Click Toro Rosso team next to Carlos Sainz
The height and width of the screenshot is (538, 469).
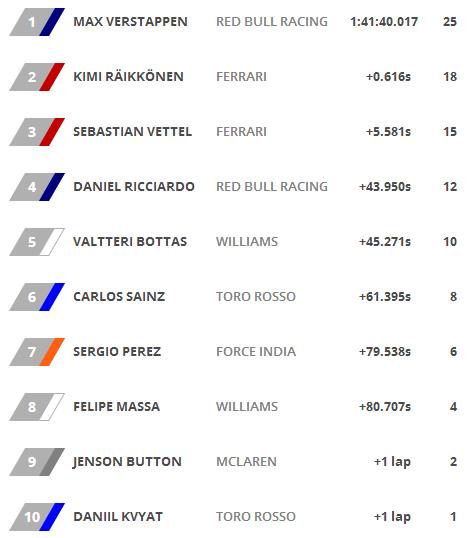click(256, 297)
